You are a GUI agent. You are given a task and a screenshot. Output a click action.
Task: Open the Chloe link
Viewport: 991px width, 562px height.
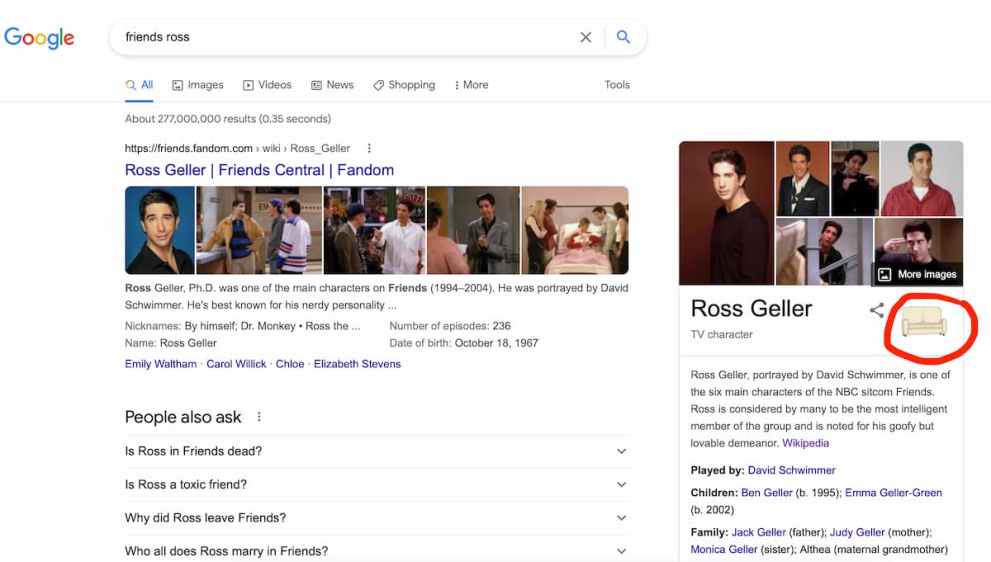coord(290,363)
